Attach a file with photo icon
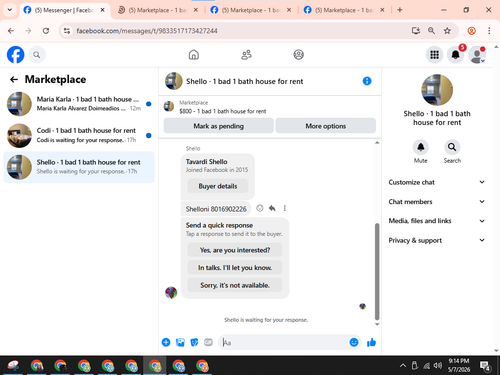 pos(180,342)
